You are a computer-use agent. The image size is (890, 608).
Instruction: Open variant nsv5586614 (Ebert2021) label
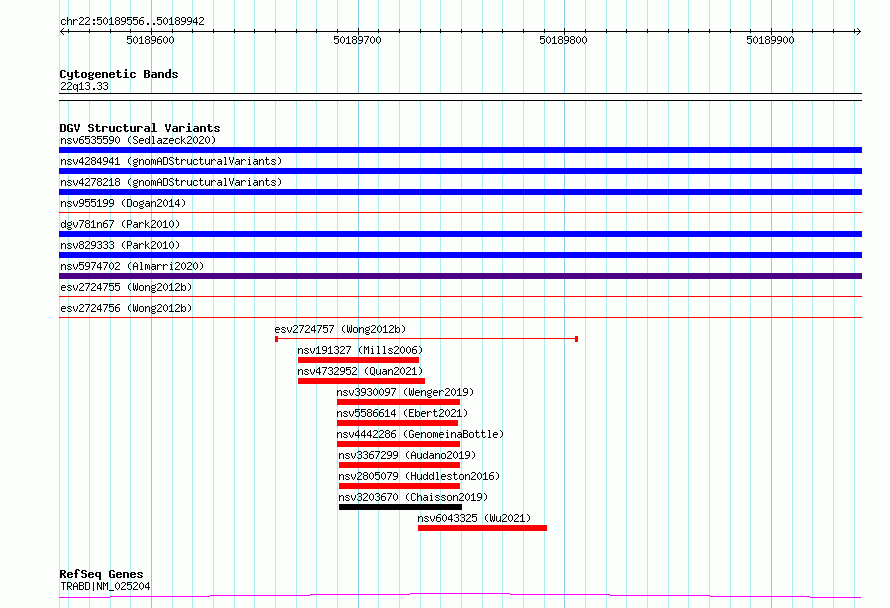click(402, 413)
